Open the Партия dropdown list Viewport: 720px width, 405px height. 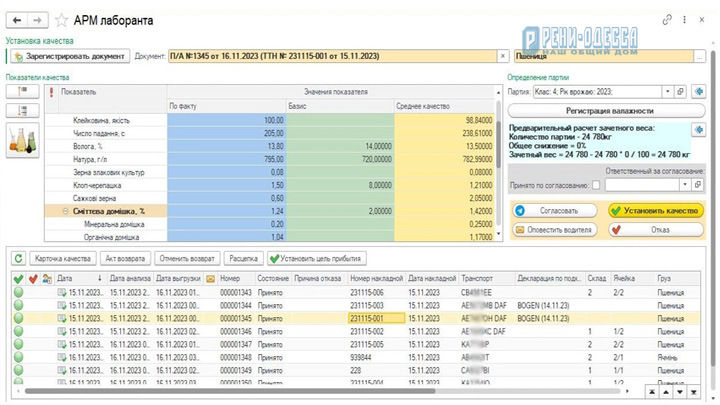pos(668,92)
